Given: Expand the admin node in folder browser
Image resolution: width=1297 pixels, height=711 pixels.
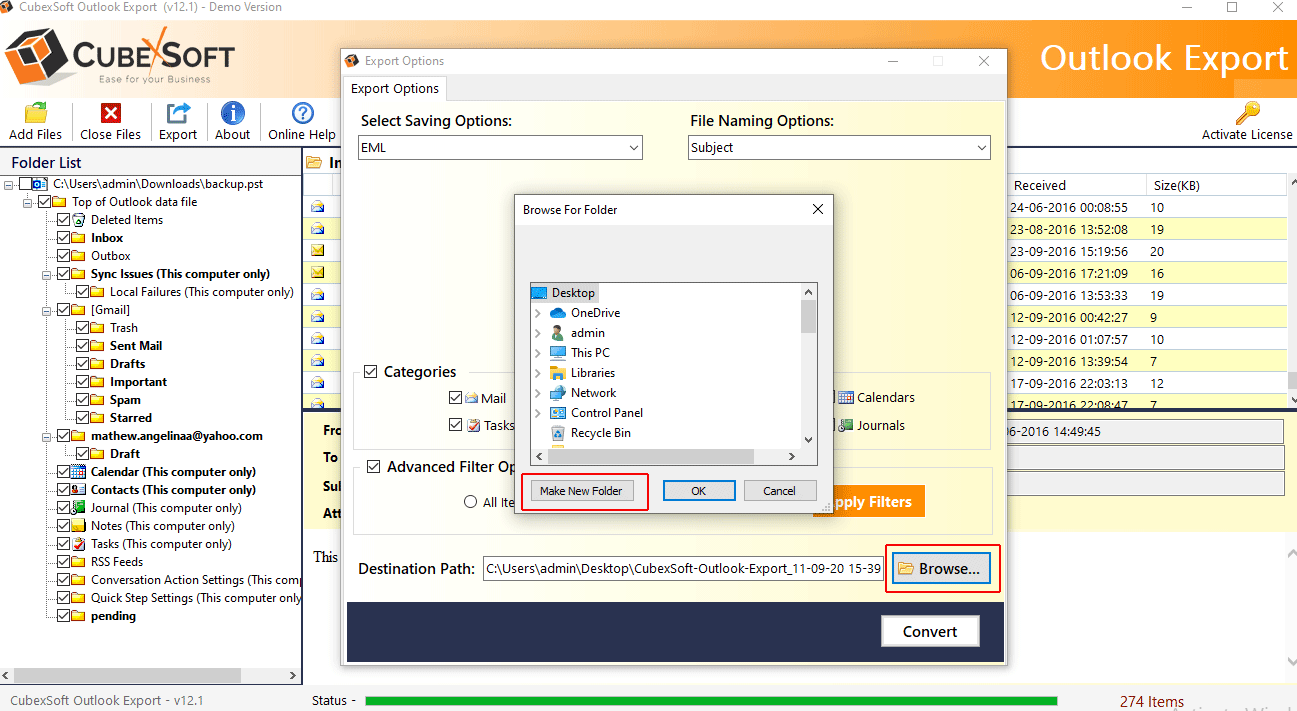Looking at the screenshot, I should pyautogui.click(x=538, y=333).
